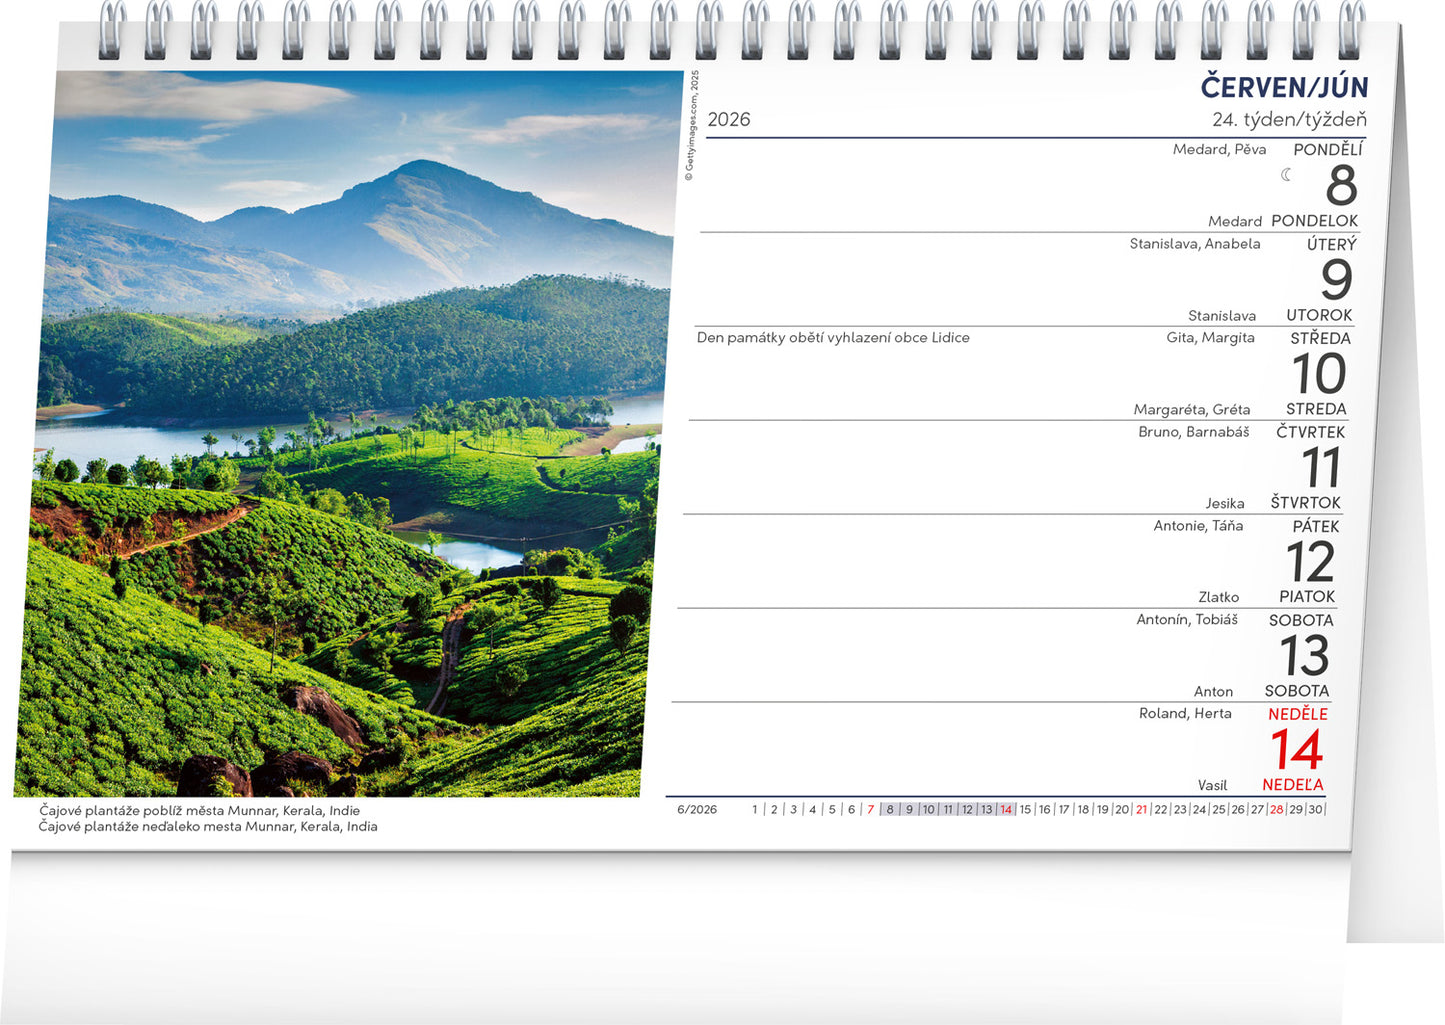The image size is (1445, 1025).
Task: Select the red Sunday date 14
Action: (1297, 750)
